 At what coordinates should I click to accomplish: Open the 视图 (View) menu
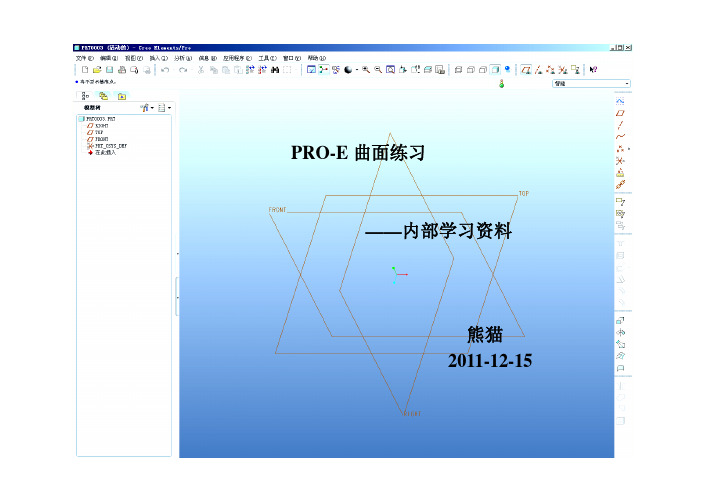[133, 58]
